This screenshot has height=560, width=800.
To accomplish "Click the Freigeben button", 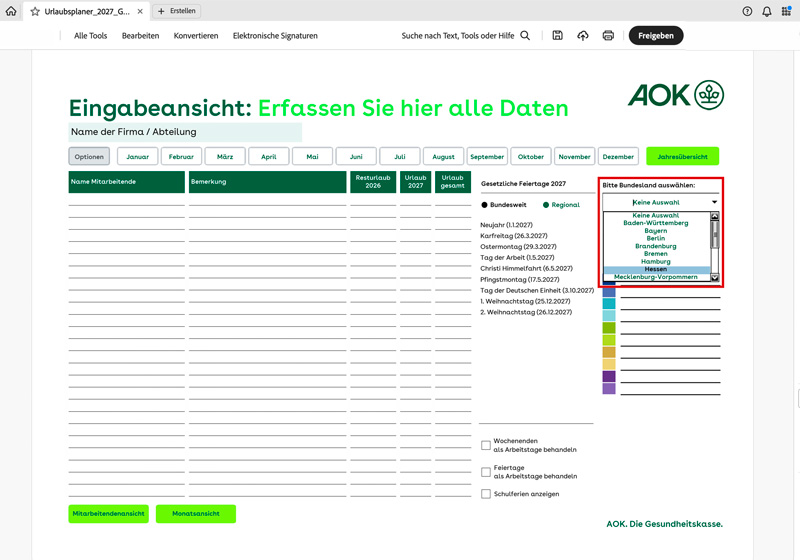I will (656, 36).
